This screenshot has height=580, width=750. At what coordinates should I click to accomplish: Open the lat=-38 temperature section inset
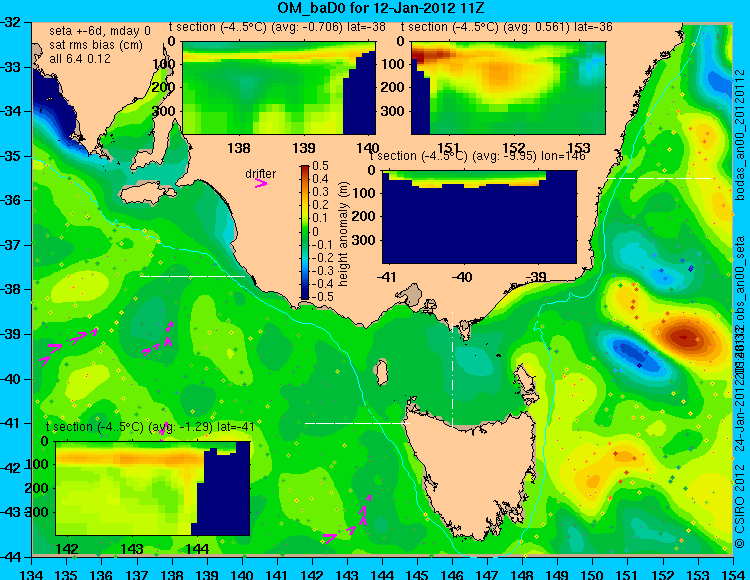pyautogui.click(x=279, y=88)
